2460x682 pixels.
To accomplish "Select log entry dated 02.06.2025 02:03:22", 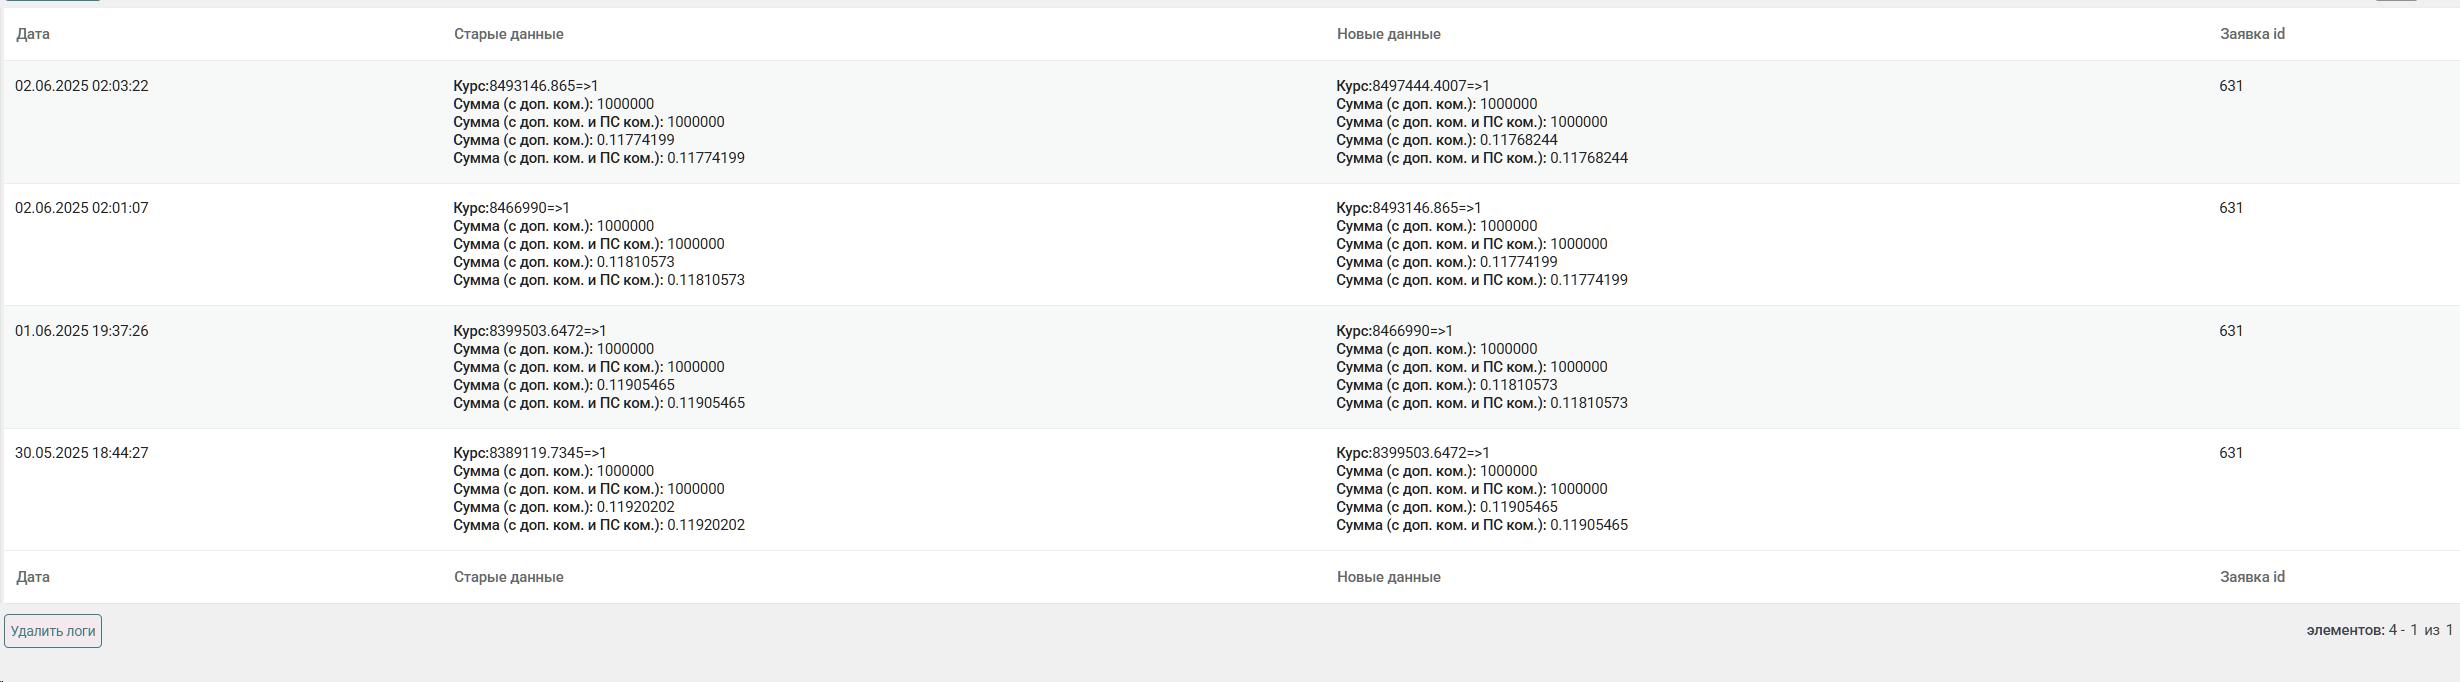I will click(82, 86).
